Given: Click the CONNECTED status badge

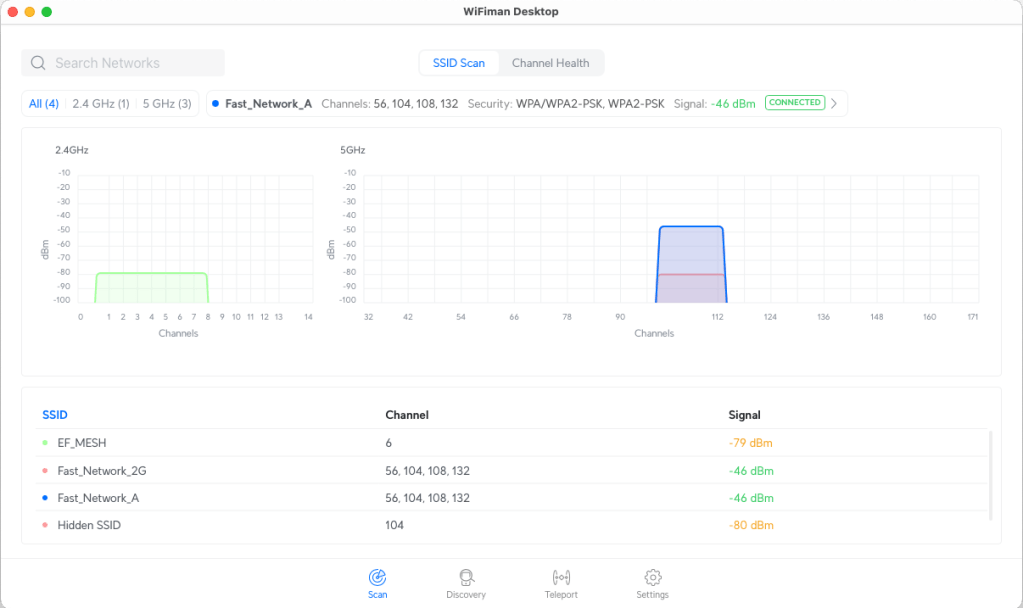Looking at the screenshot, I should [795, 103].
